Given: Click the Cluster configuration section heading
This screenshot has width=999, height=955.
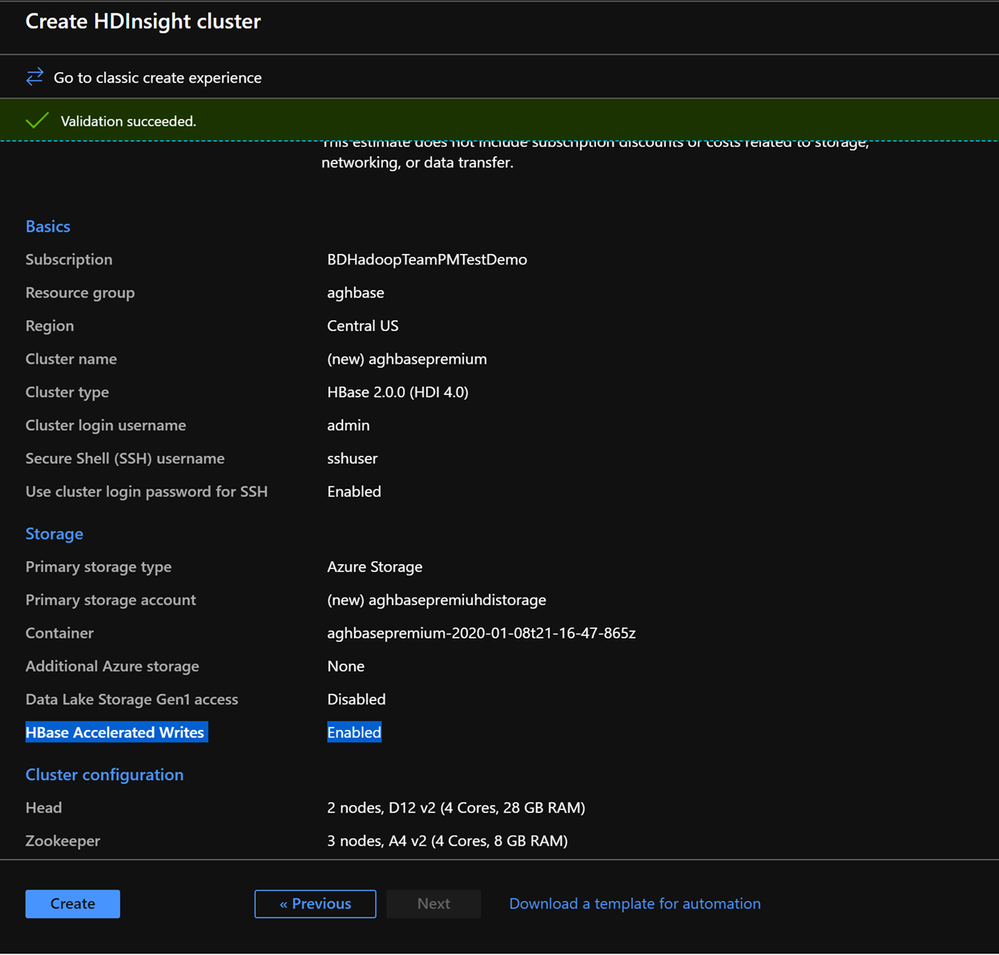Looking at the screenshot, I should pos(104,775).
